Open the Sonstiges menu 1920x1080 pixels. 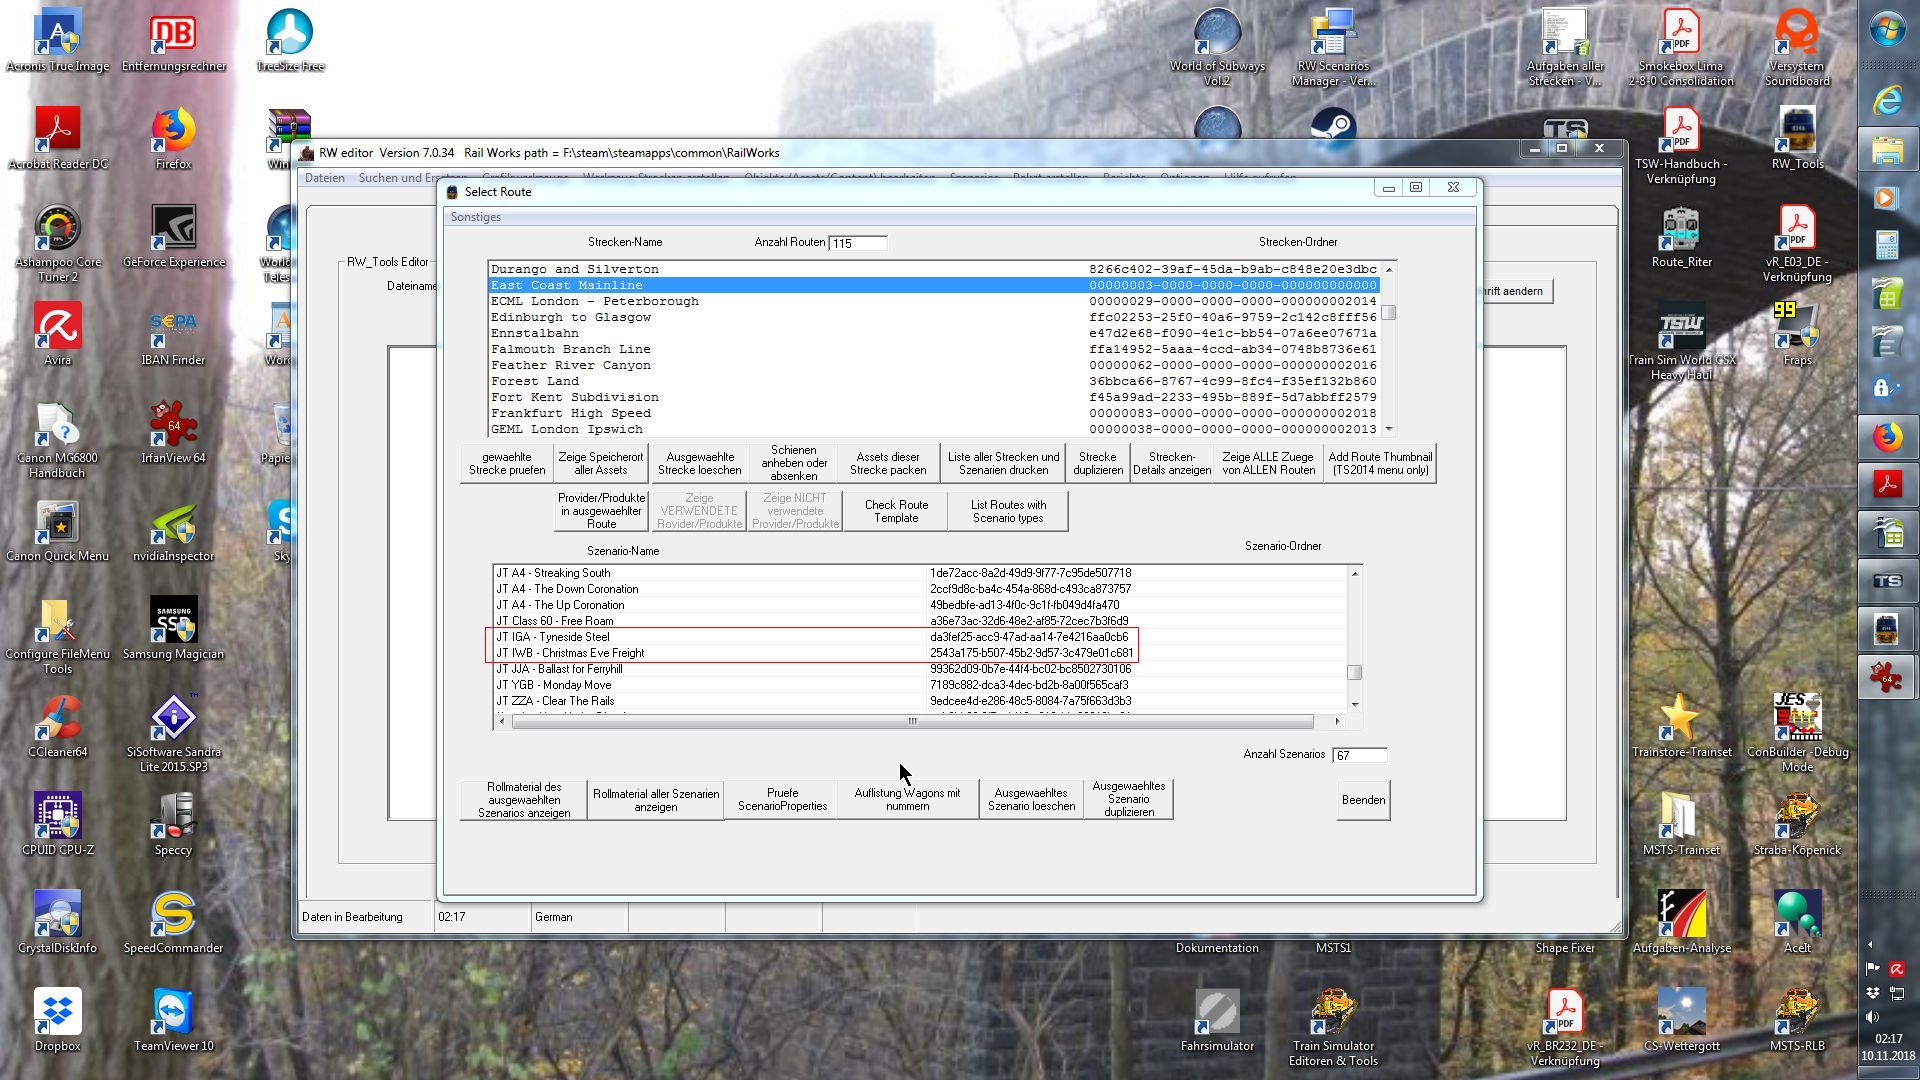click(x=476, y=217)
